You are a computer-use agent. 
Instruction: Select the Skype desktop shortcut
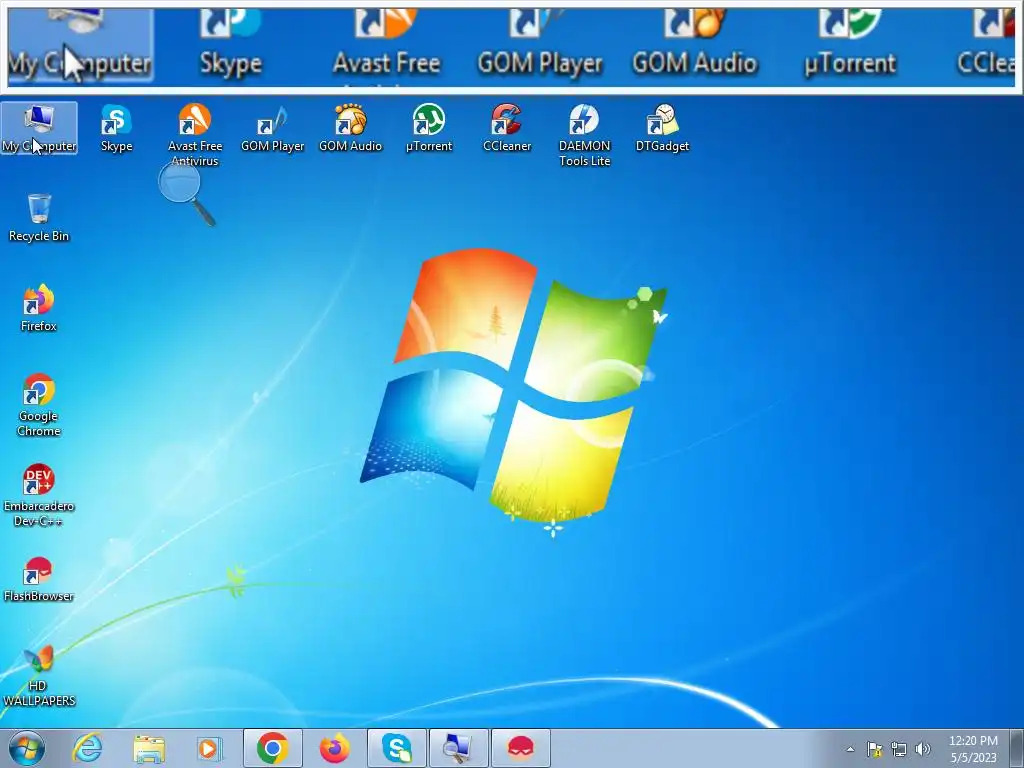[x=116, y=128]
